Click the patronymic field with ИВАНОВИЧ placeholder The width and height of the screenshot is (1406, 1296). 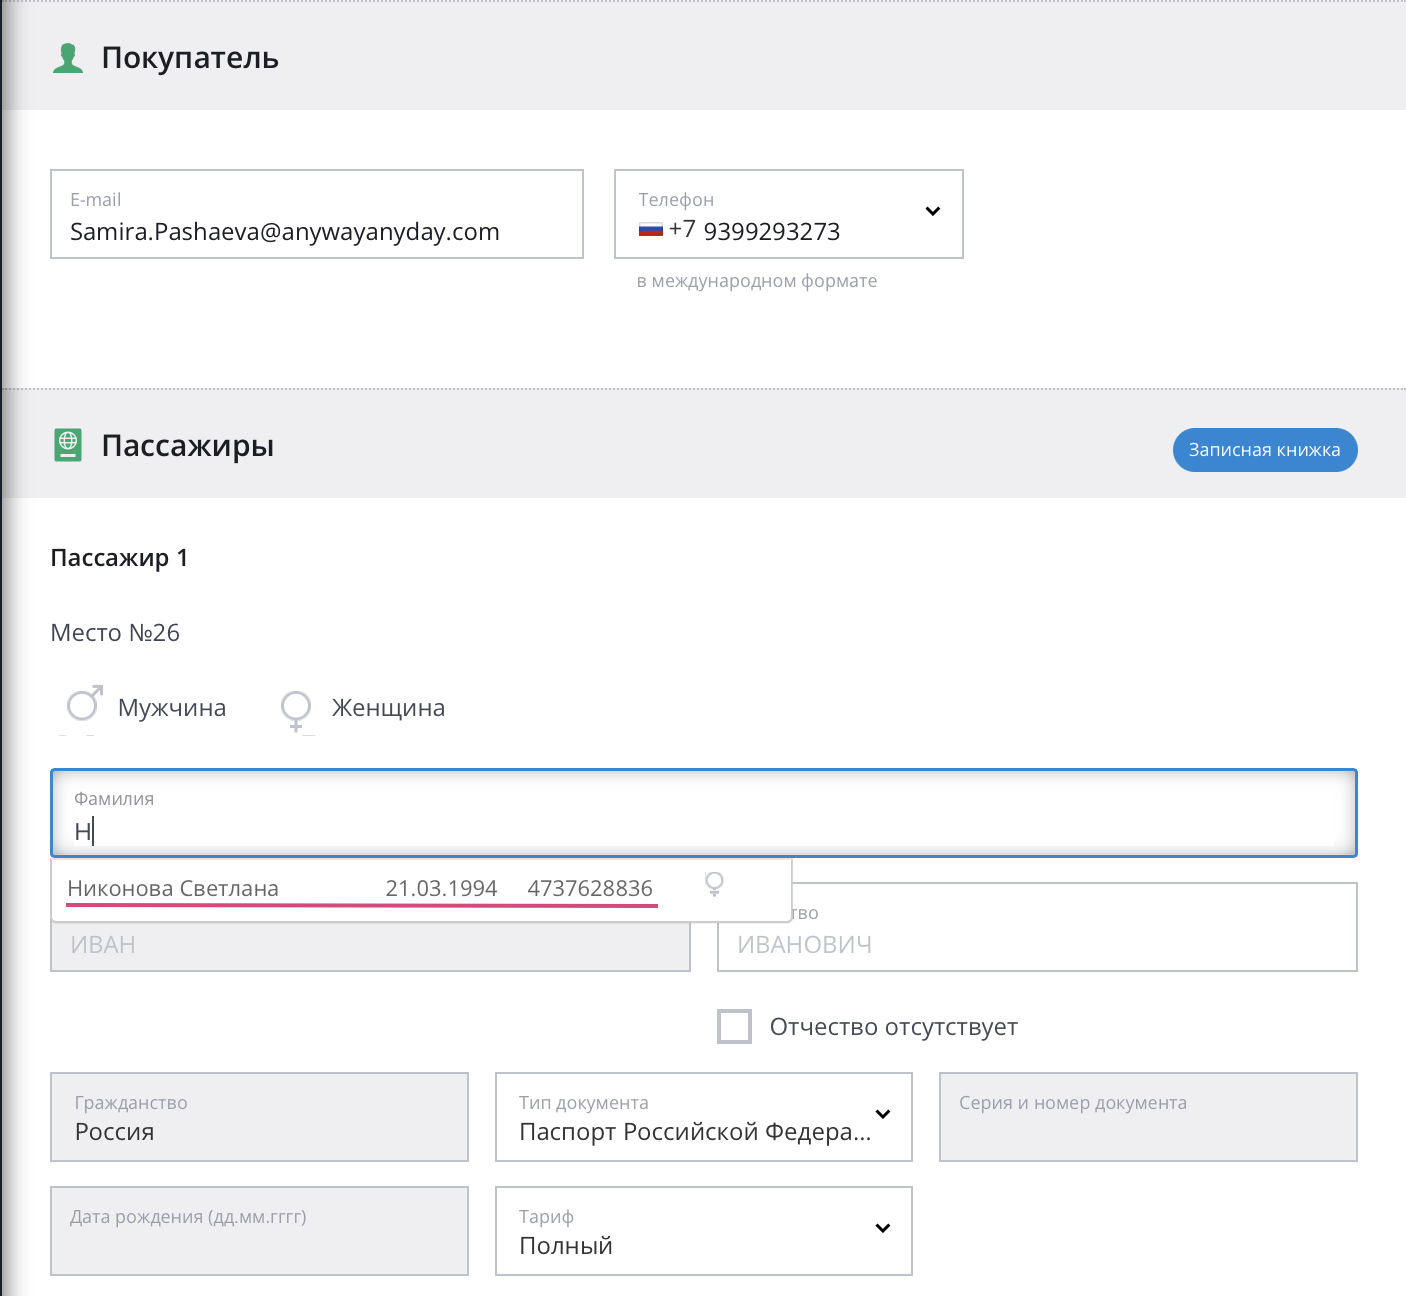click(x=1037, y=945)
